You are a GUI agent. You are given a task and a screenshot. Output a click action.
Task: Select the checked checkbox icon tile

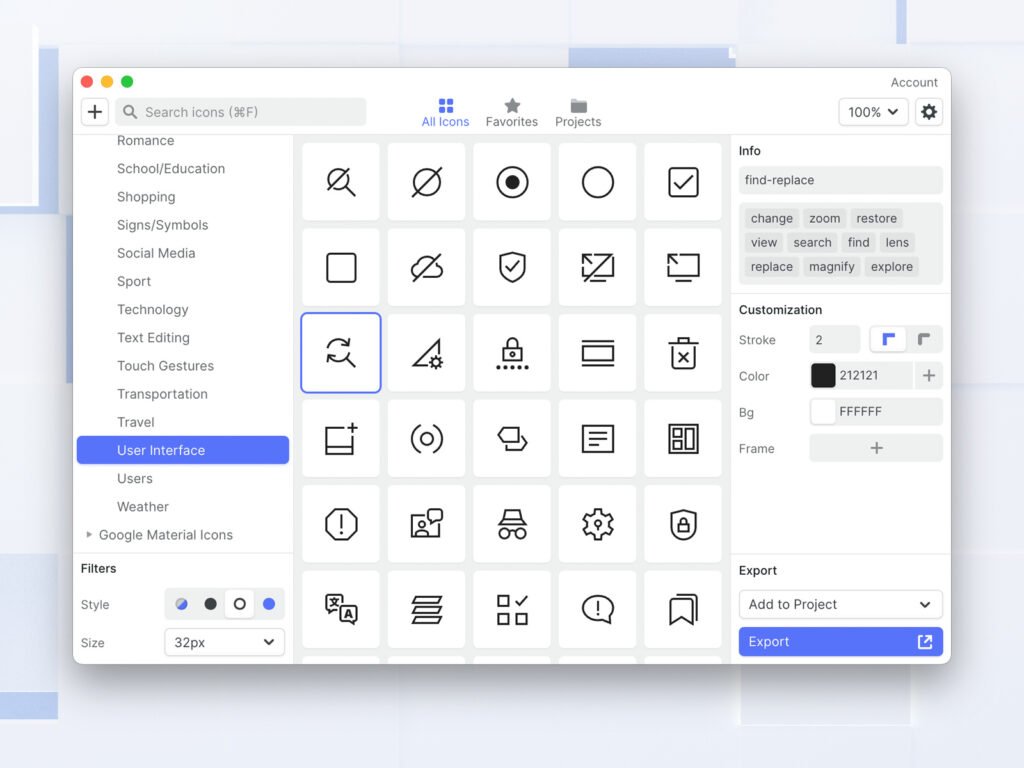pyautogui.click(x=682, y=182)
